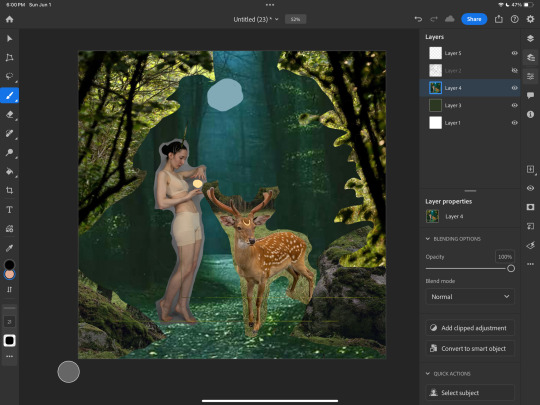The height and width of the screenshot is (405, 540).
Task: Select the Eraser tool
Action: click(x=10, y=114)
